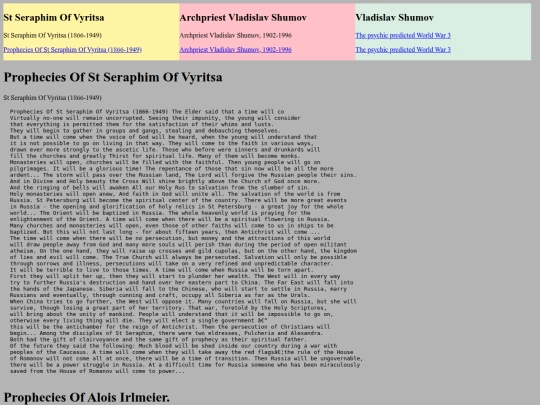Click 'St Seraphim Of Vyritsa (1866-1949)' subtitle below main heading
Screen dimensions: 540x405
tap(52, 98)
